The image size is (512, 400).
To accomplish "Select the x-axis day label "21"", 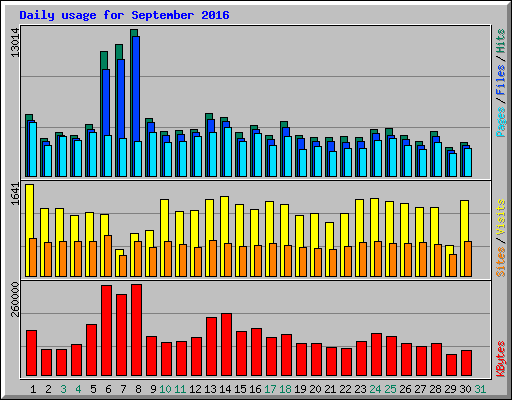I will point(330,389).
